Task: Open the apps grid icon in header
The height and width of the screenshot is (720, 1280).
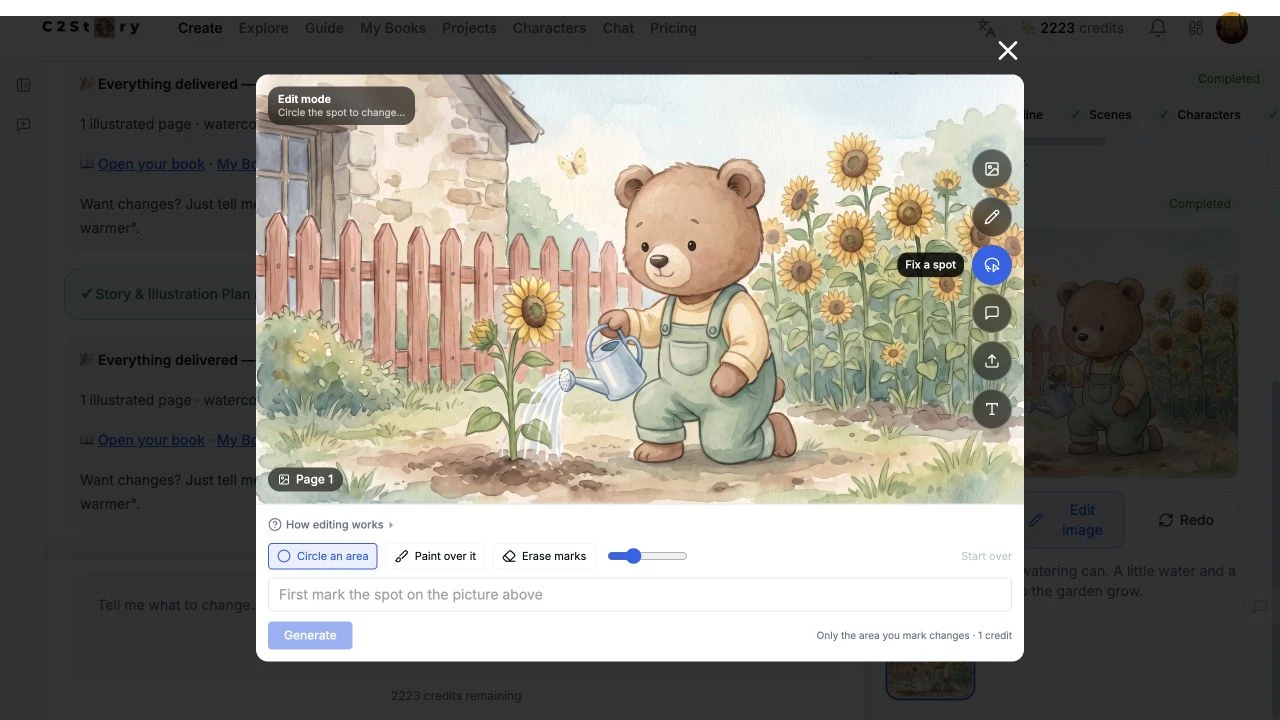Action: coord(1196,28)
